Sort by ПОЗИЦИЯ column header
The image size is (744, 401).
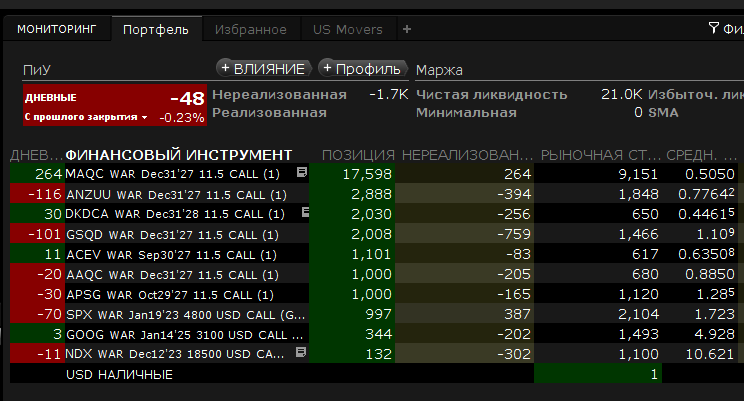358,155
